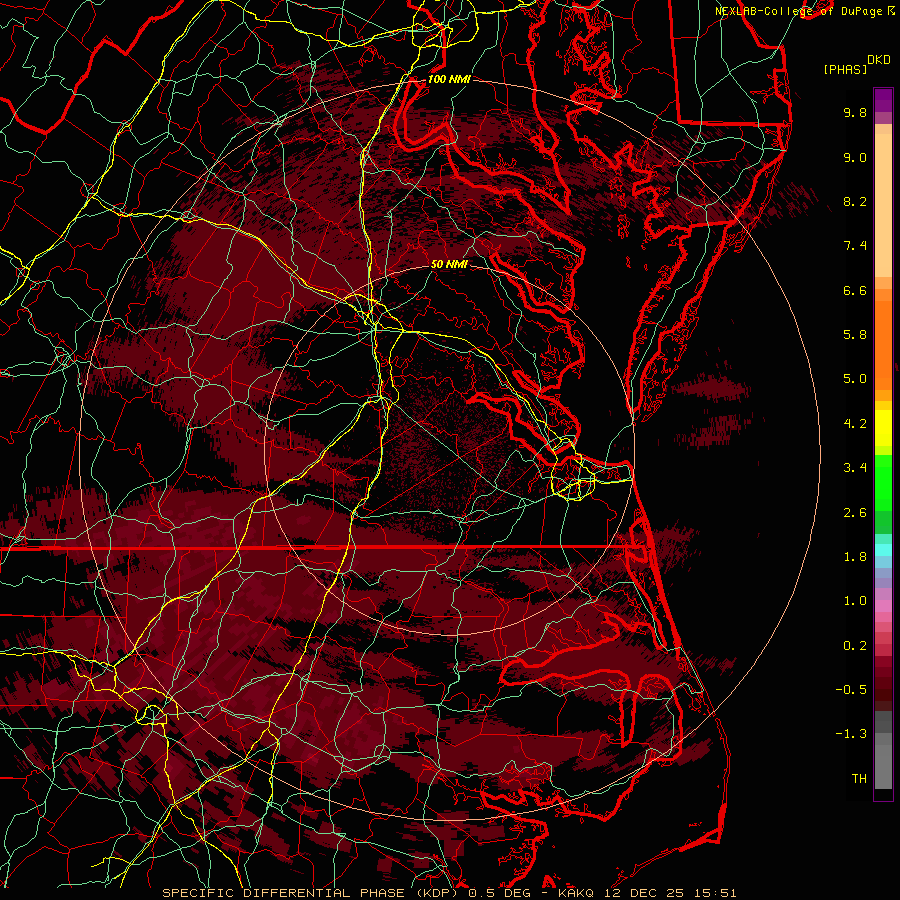Pick the bright green segment of the color bar
The width and height of the screenshot is (900, 900).
[883, 482]
